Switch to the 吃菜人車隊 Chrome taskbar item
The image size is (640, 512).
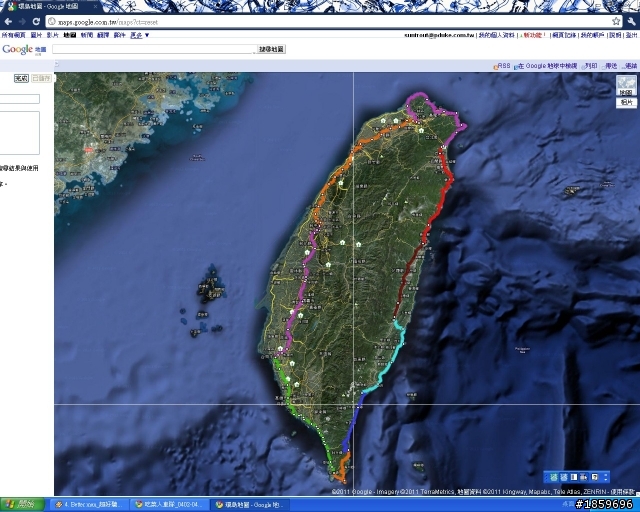click(x=169, y=505)
